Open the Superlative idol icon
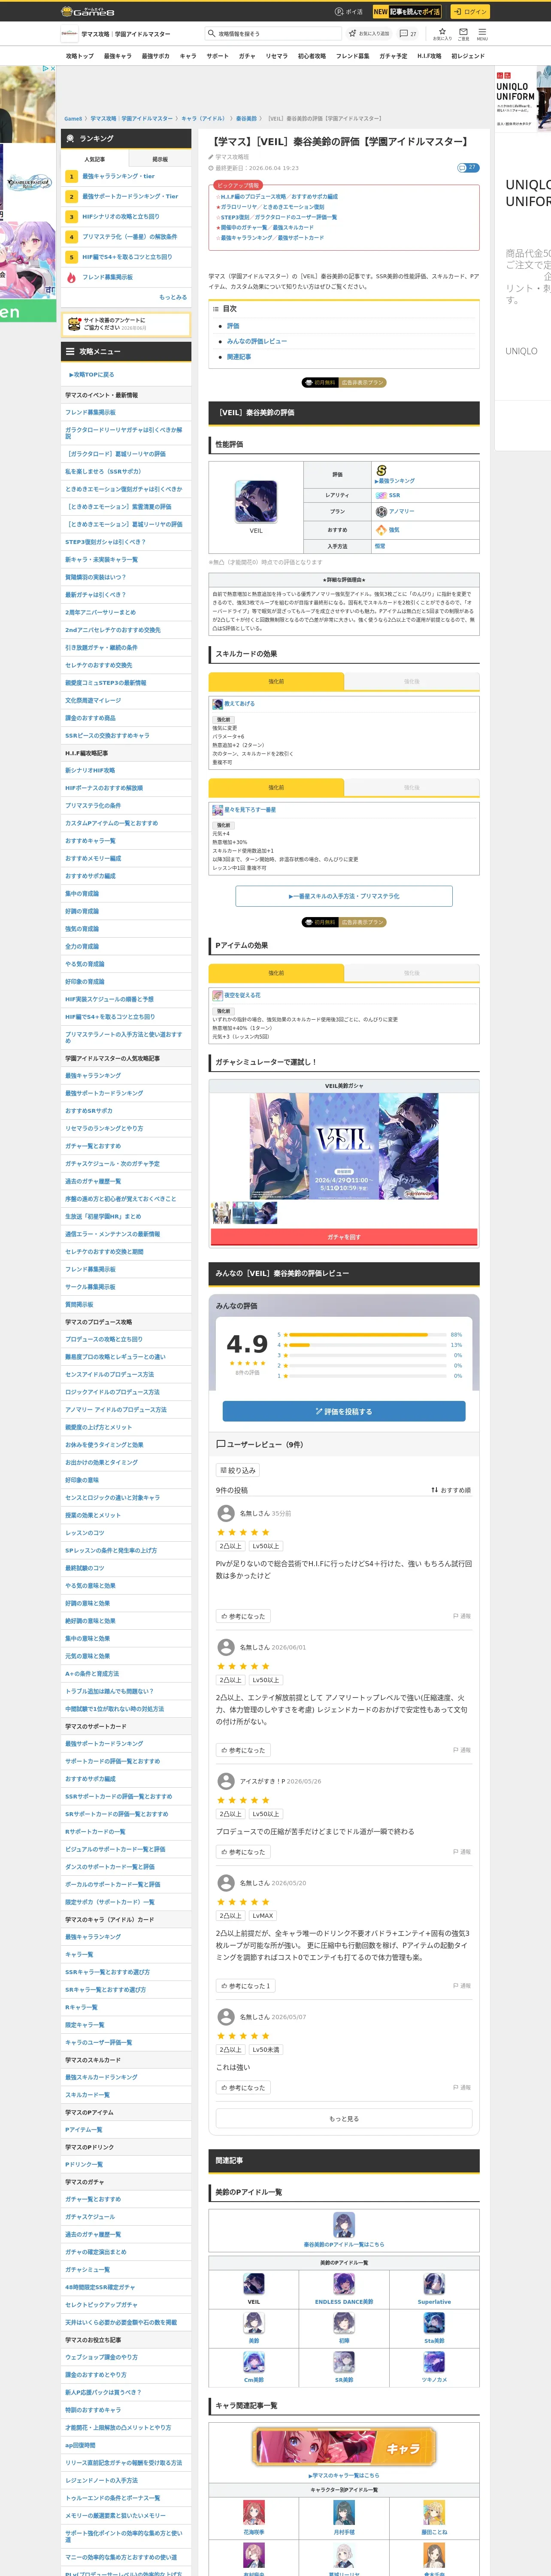The height and width of the screenshot is (2576, 551). pyautogui.click(x=434, y=2284)
